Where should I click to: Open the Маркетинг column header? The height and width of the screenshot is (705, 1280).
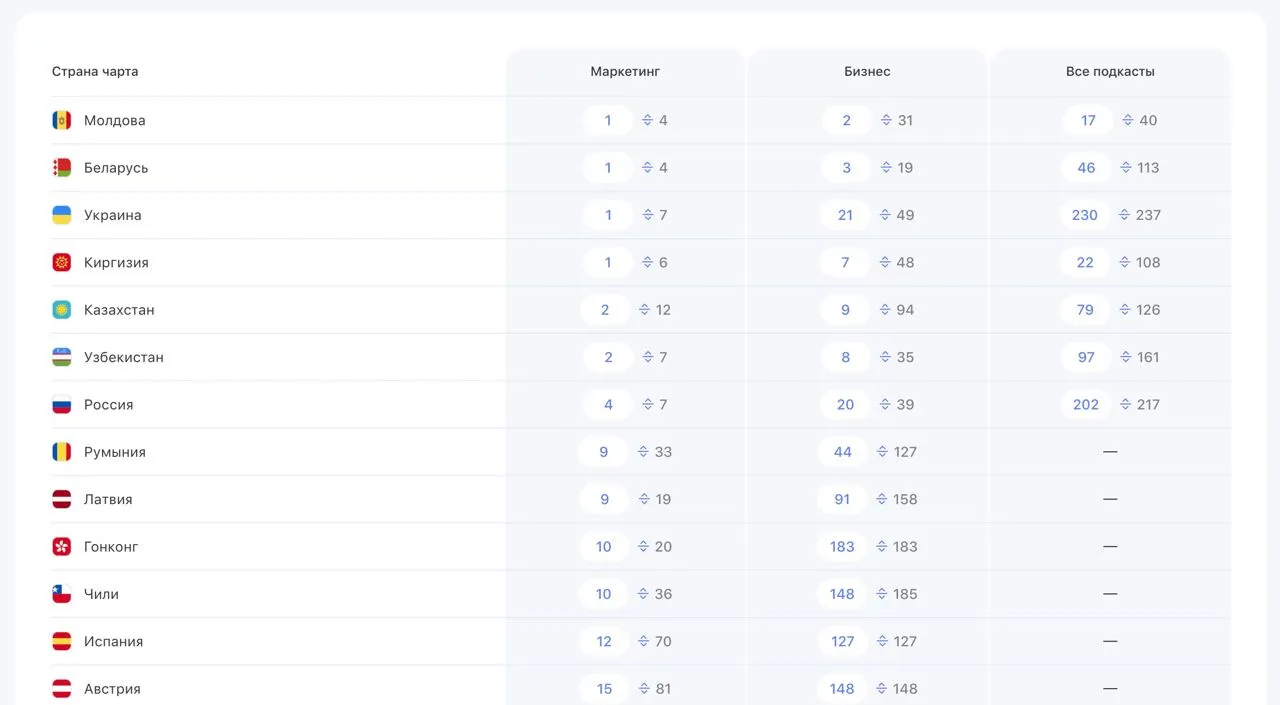pos(625,72)
